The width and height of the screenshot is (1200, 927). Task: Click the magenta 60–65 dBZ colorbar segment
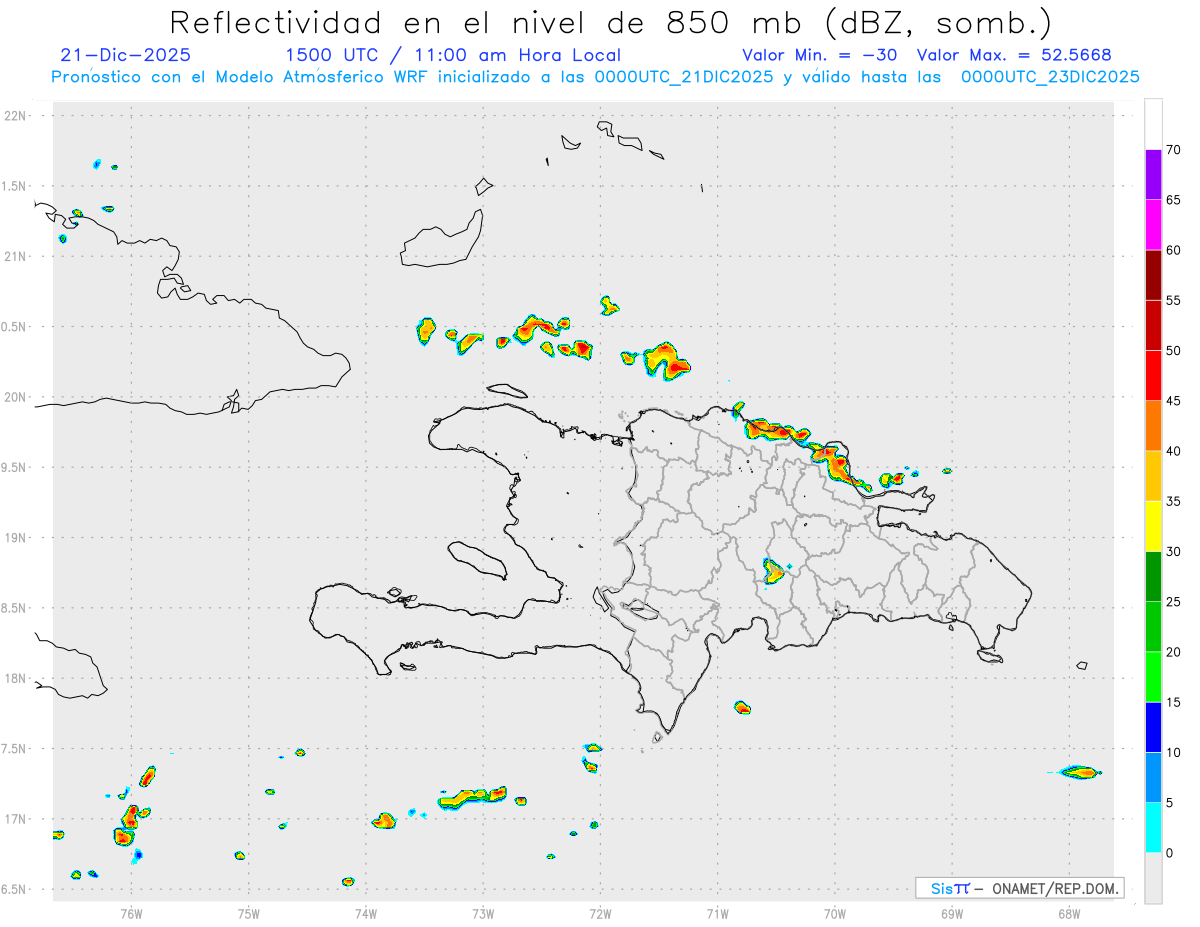(1153, 225)
